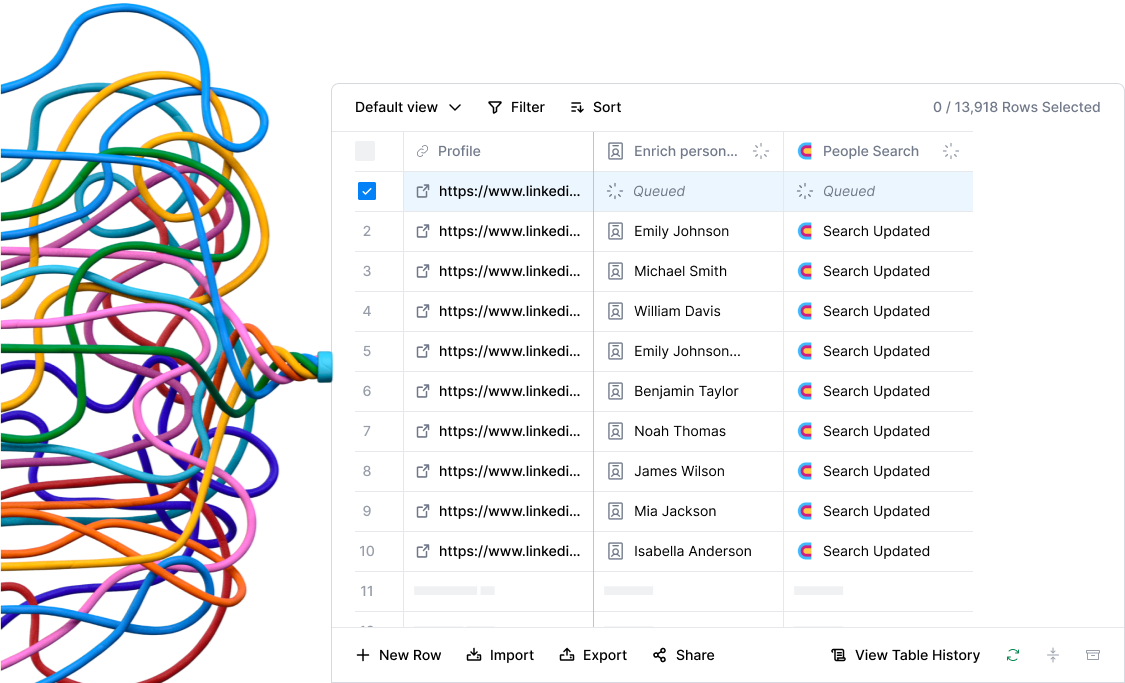
Task: Click the View Table History icon
Action: [x=838, y=655]
